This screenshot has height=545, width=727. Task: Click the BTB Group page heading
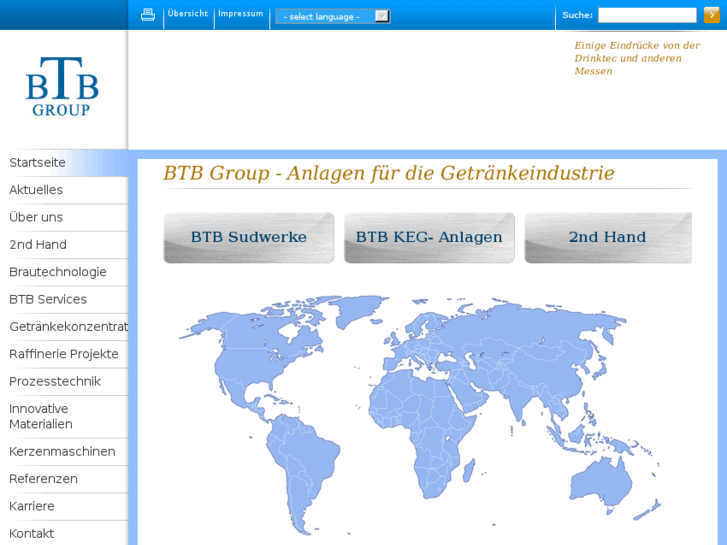389,173
